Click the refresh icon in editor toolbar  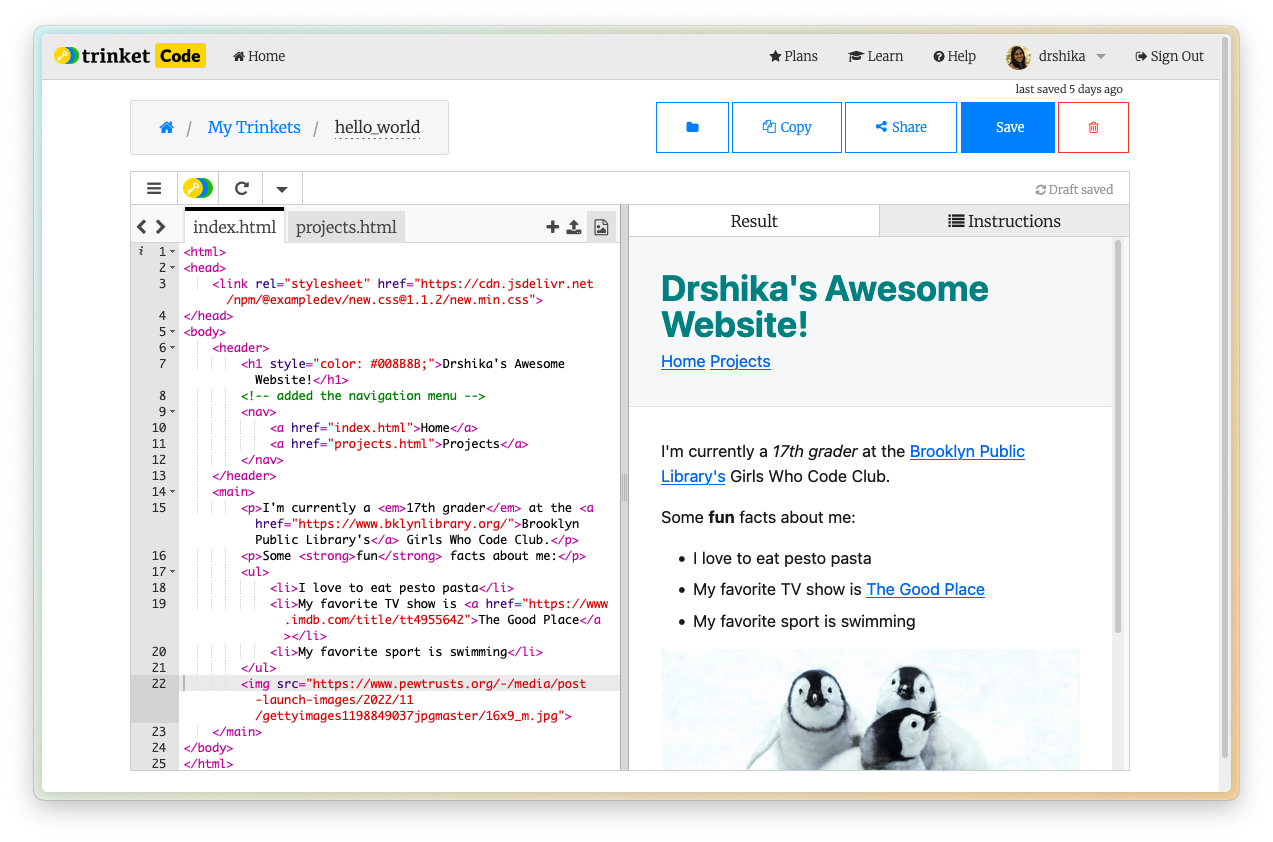pyautogui.click(x=241, y=188)
